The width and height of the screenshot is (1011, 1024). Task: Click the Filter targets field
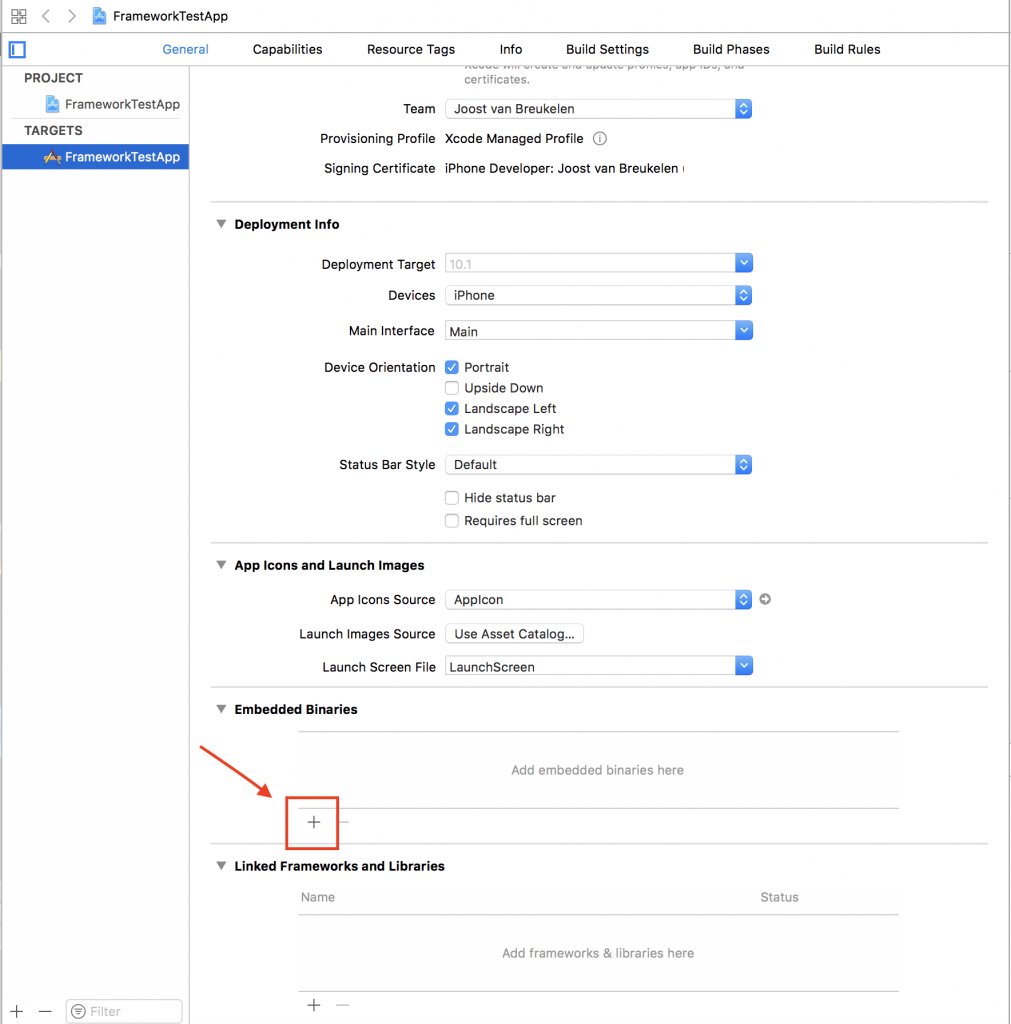point(124,1011)
